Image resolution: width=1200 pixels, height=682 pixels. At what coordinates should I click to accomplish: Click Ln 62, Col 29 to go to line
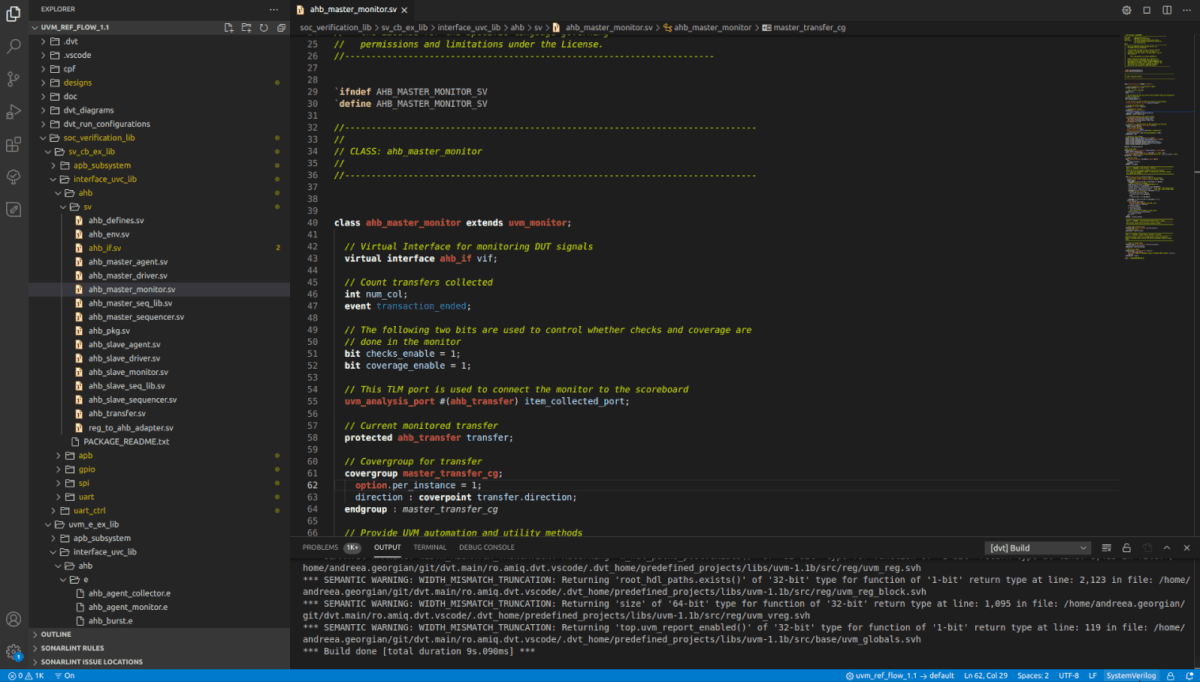point(985,675)
